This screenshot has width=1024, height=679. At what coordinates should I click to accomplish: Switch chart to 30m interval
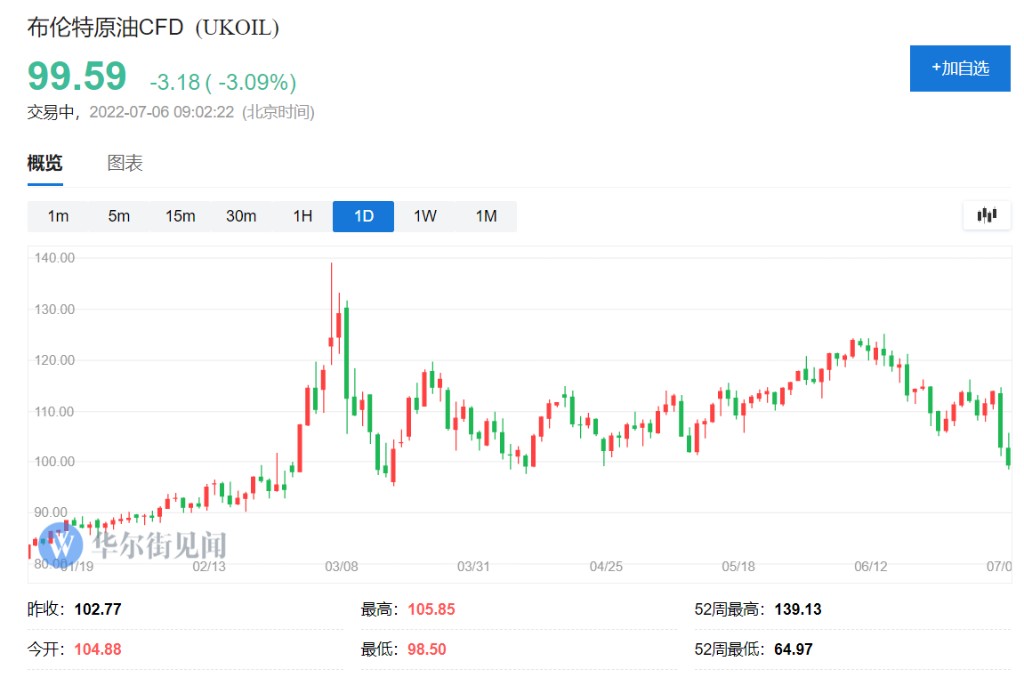241,216
